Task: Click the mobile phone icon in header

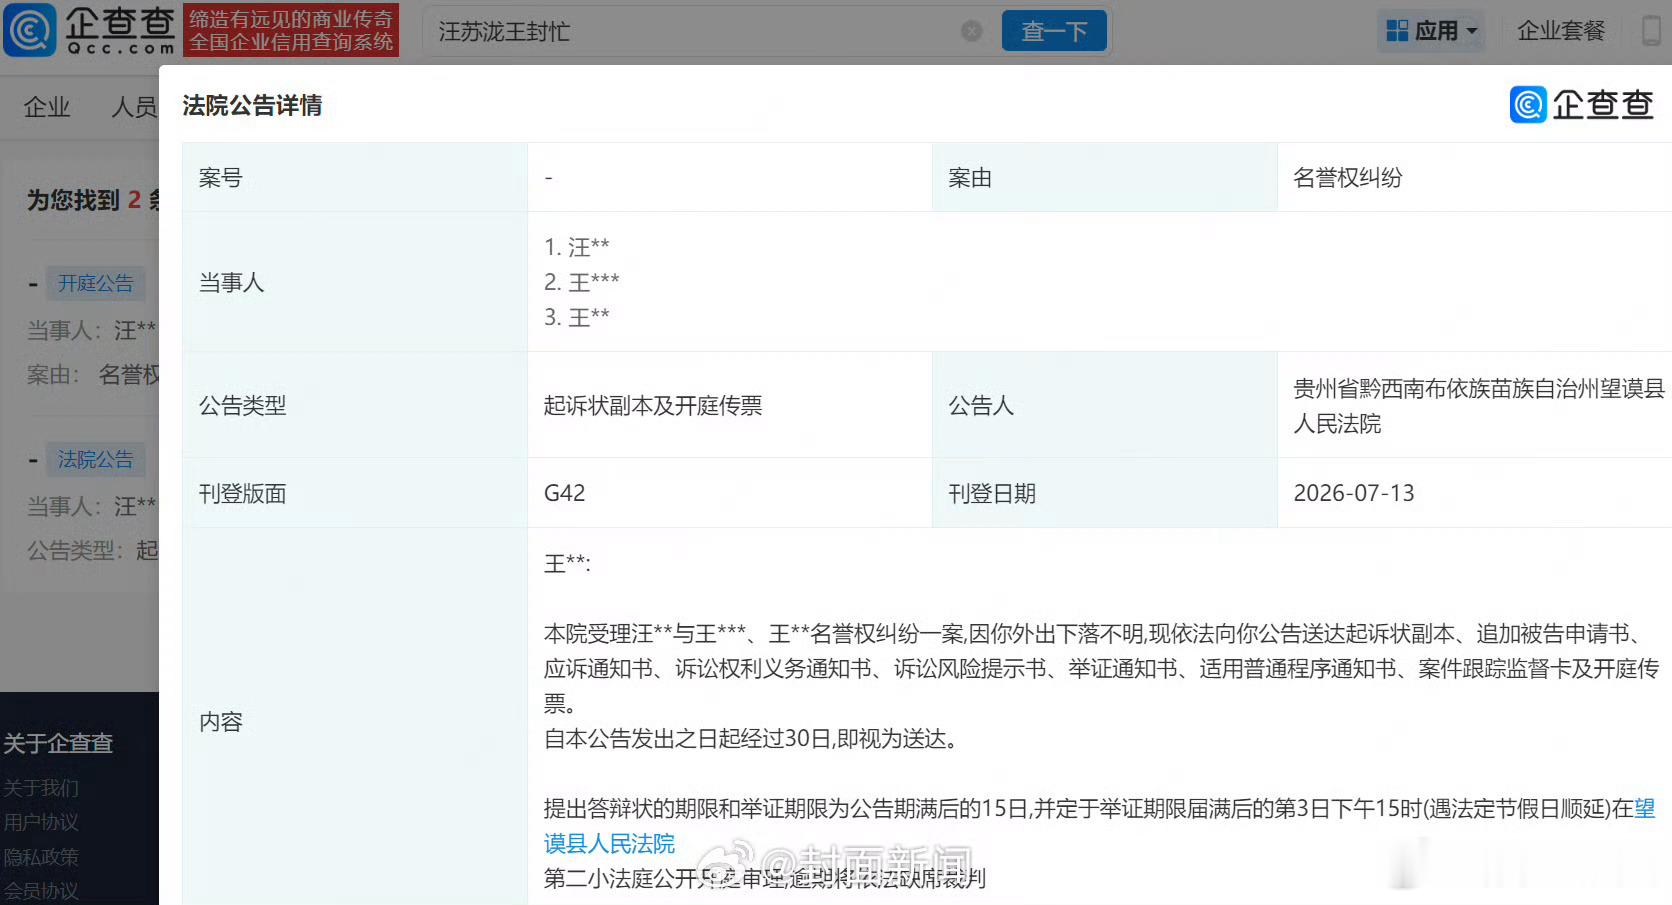Action: coord(1652,31)
